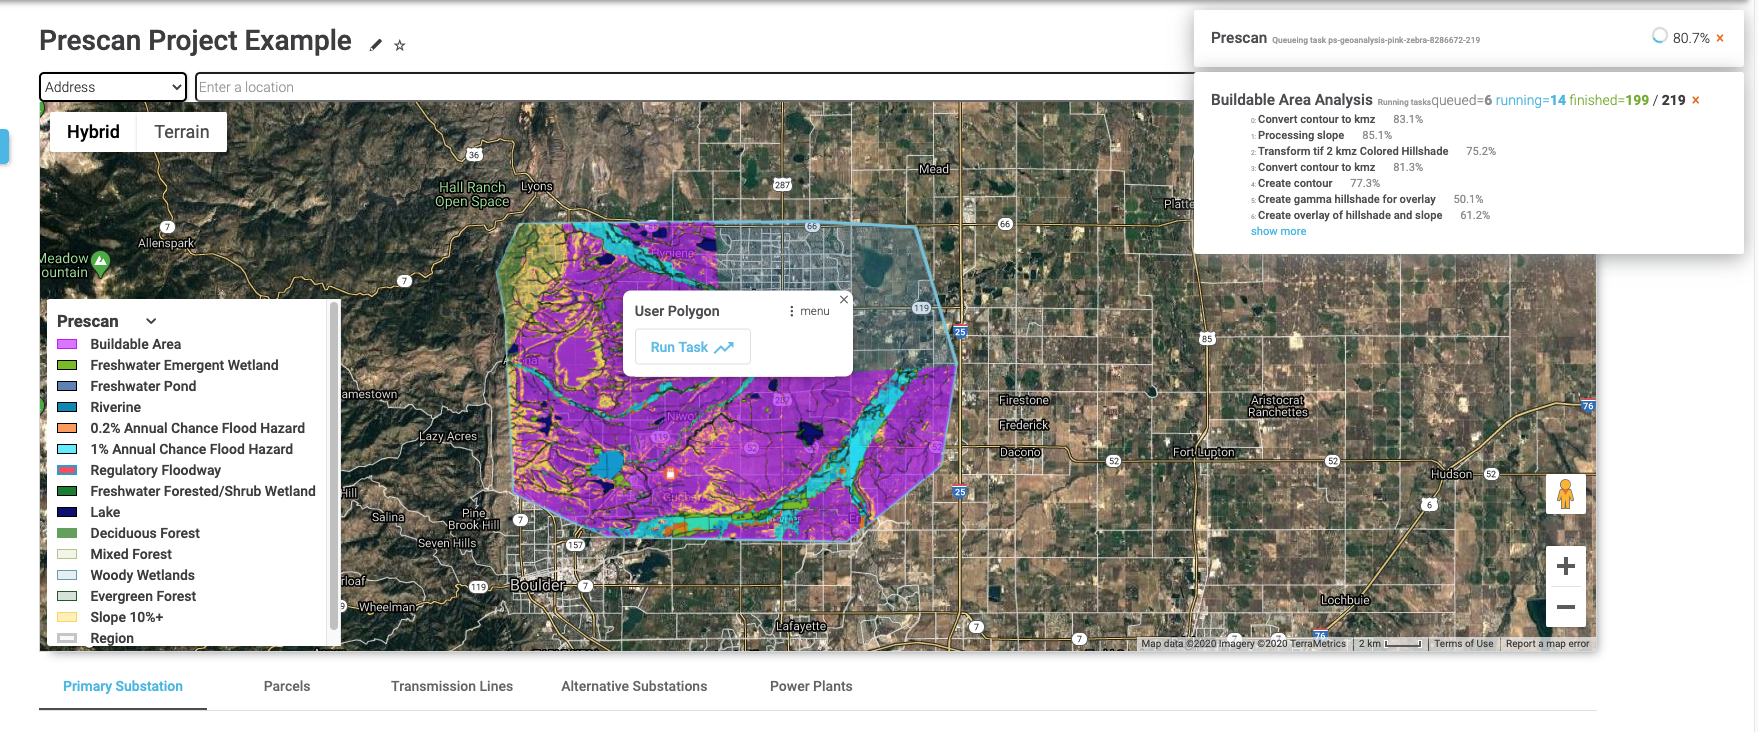
Task: Click the pencil edit icon beside project title
Action: [x=376, y=45]
